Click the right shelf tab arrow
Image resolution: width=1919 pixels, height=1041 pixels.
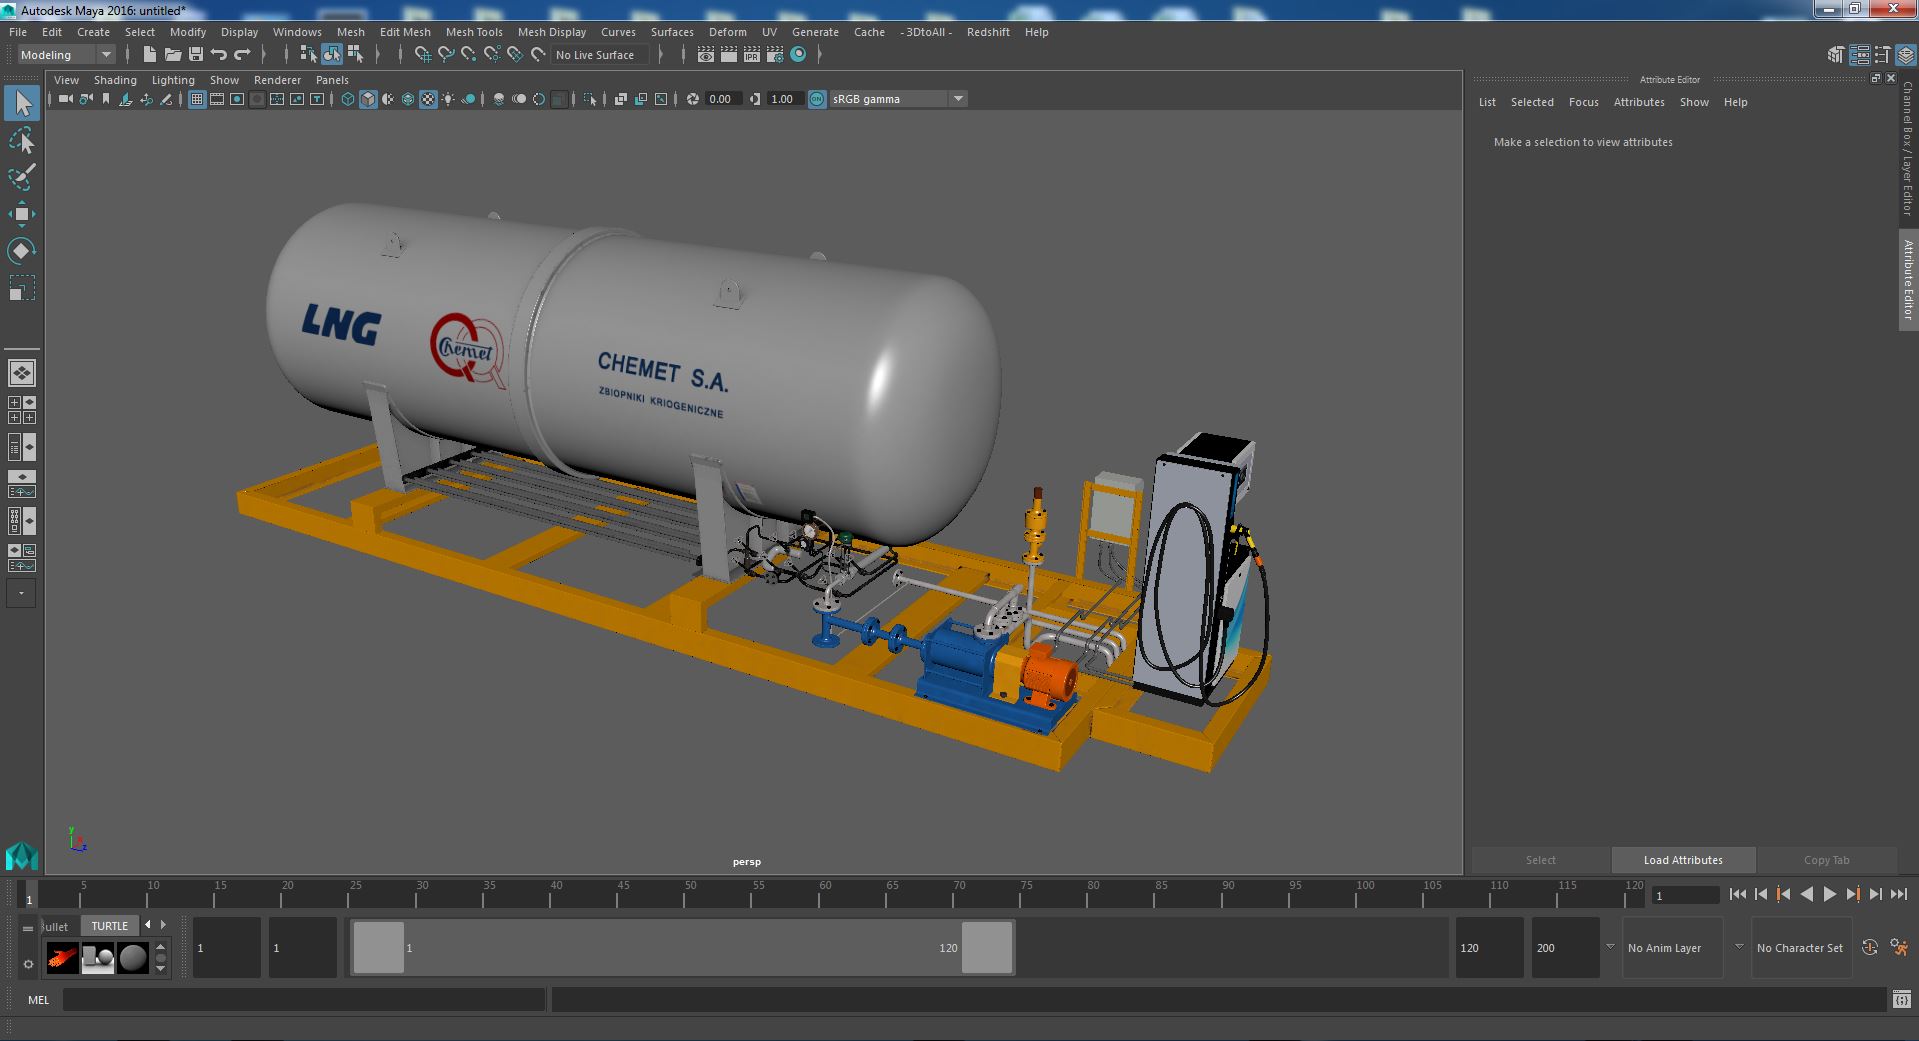pos(164,925)
